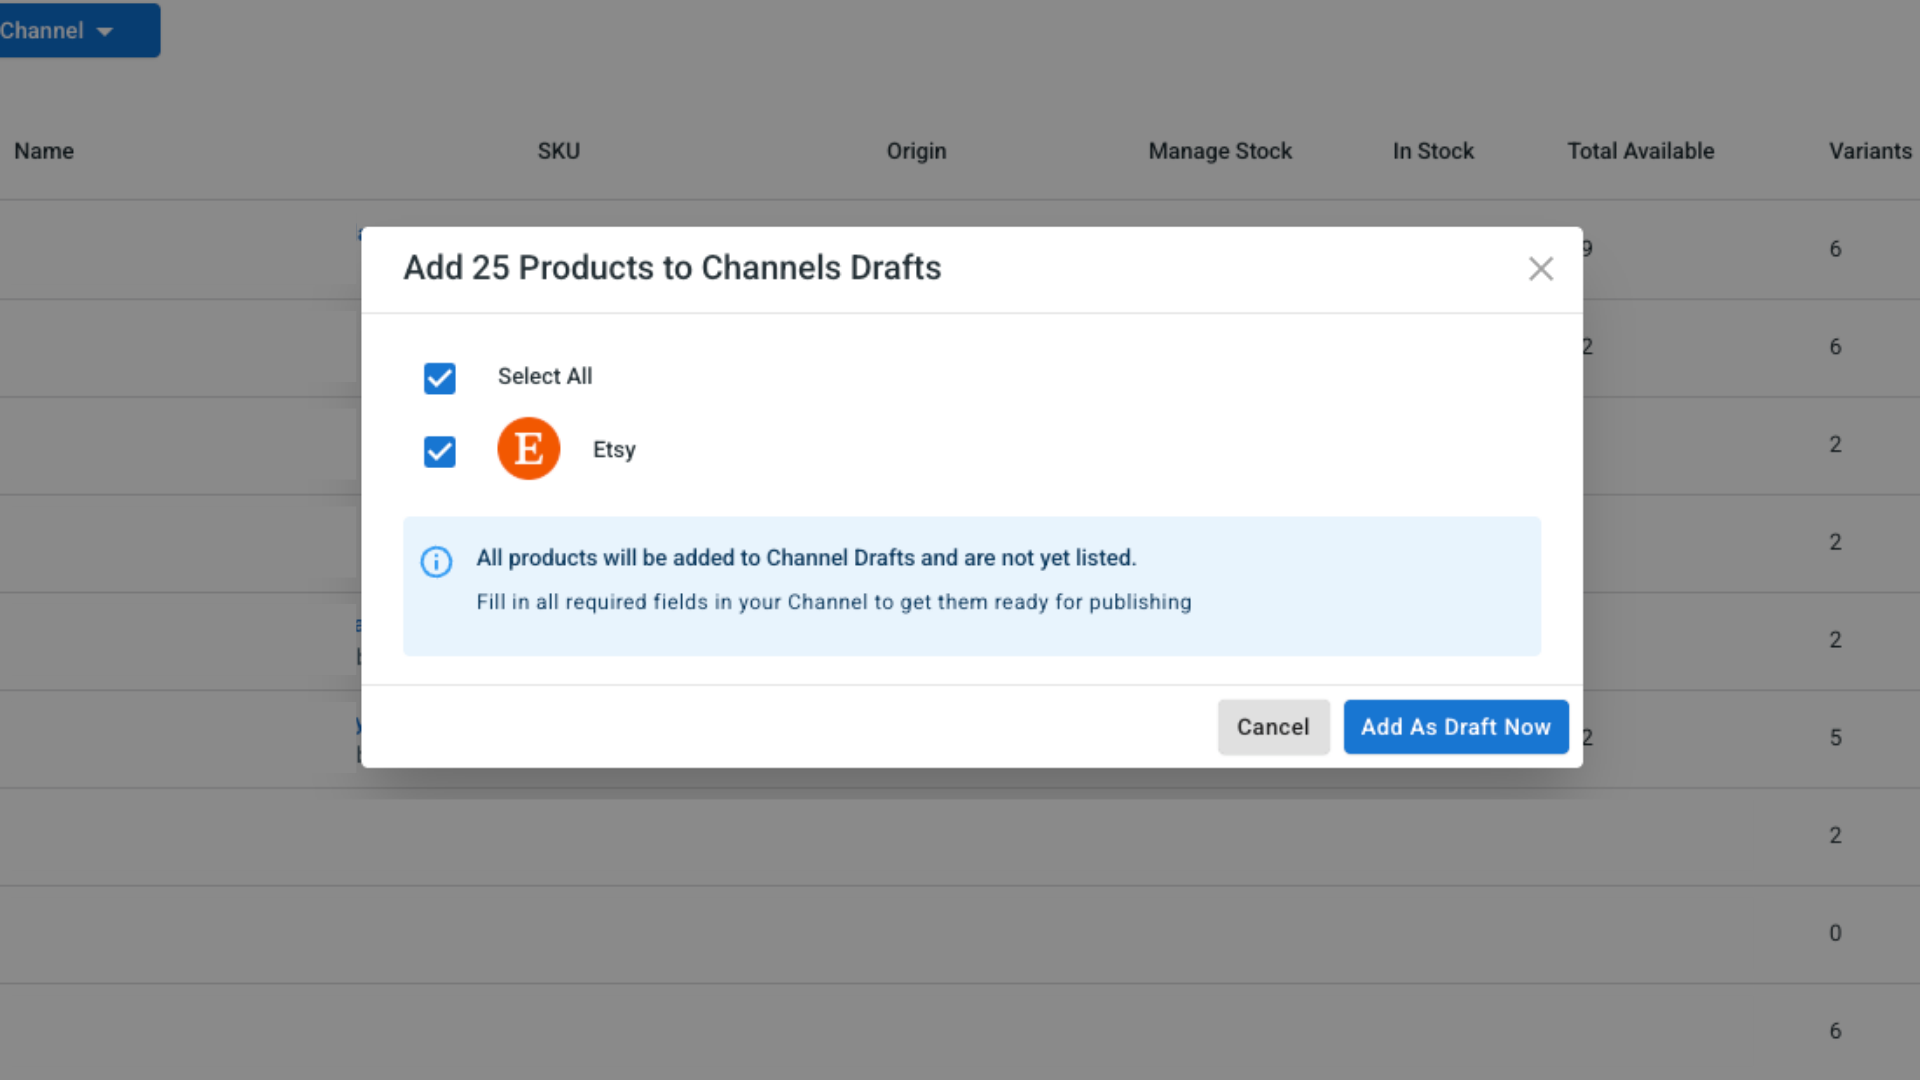Image resolution: width=1920 pixels, height=1080 pixels.
Task: Open the Channel dropdown button
Action: pos(78,30)
